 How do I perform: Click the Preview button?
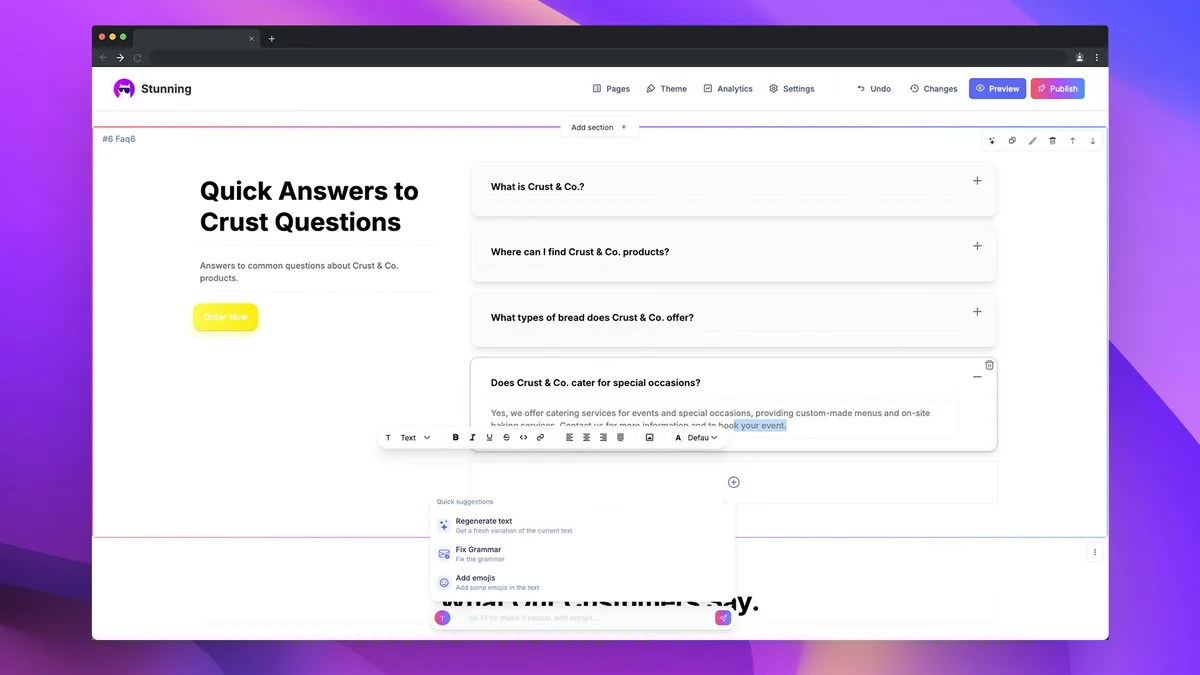pos(997,89)
